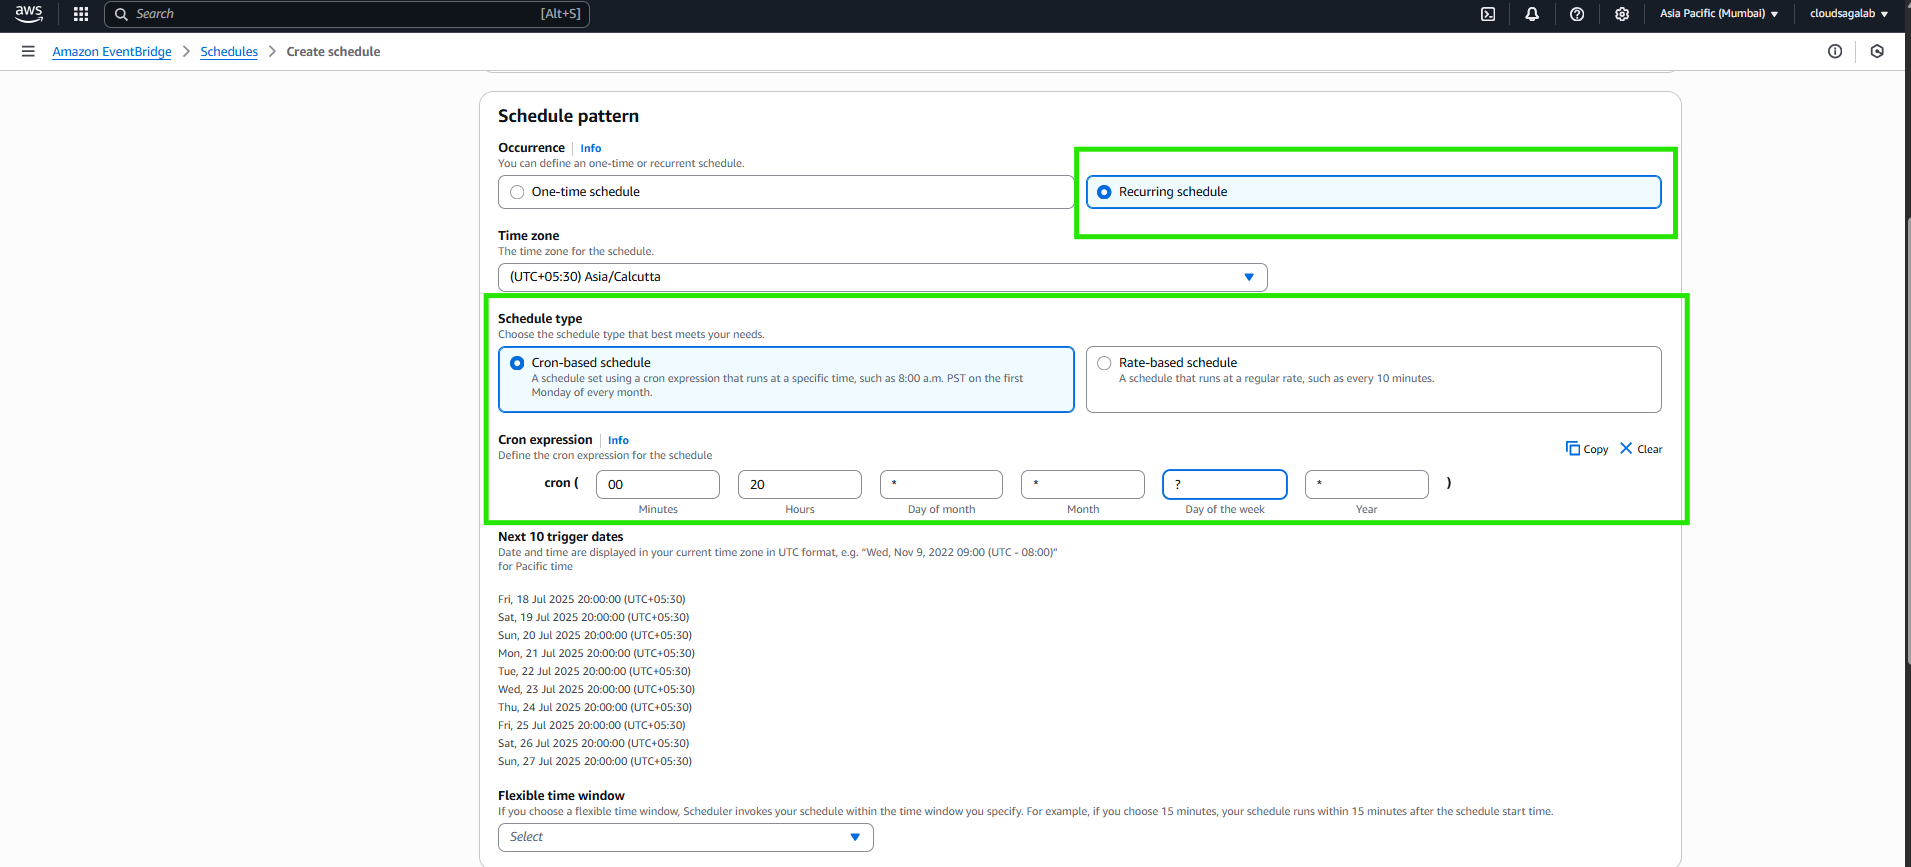The height and width of the screenshot is (867, 1911).
Task: Toggle the side navigation hamburger menu
Action: (x=28, y=51)
